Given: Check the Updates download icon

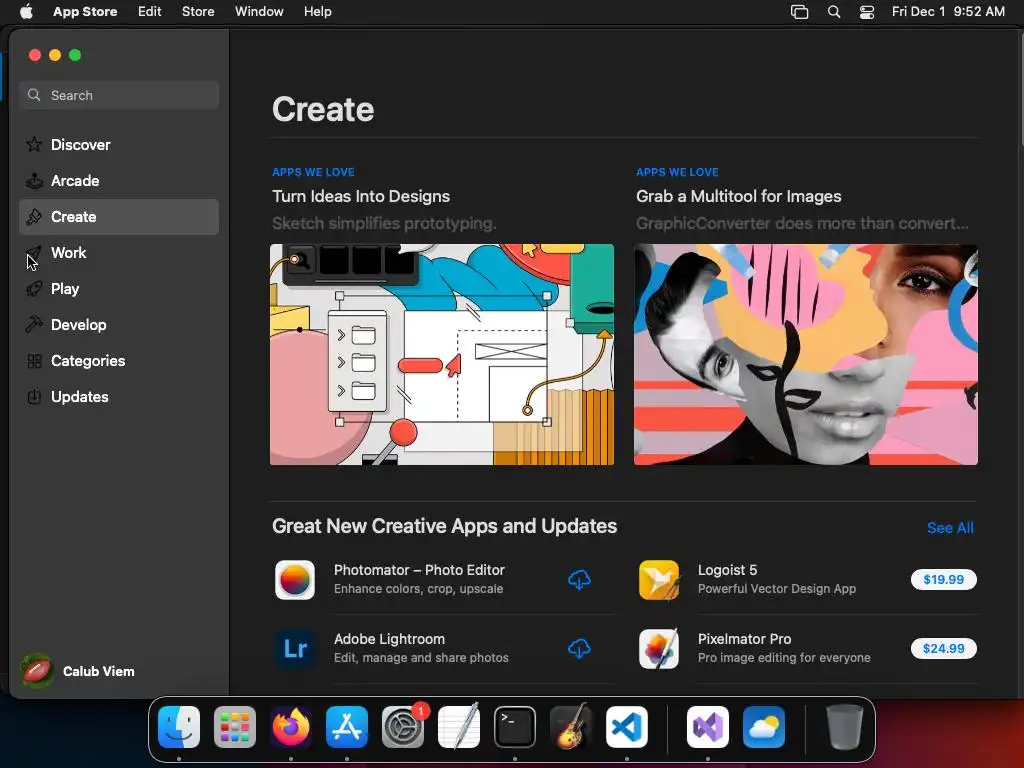Looking at the screenshot, I should click(34, 396).
